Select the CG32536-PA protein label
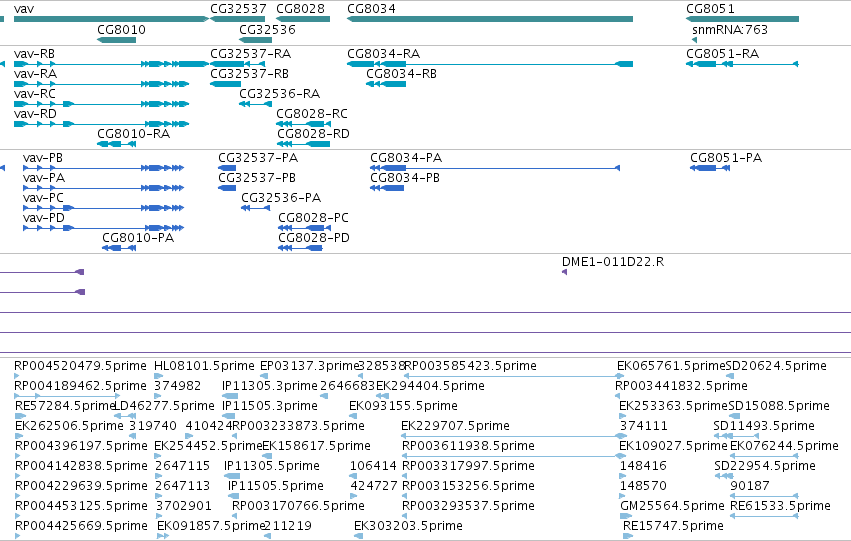 pos(281,198)
